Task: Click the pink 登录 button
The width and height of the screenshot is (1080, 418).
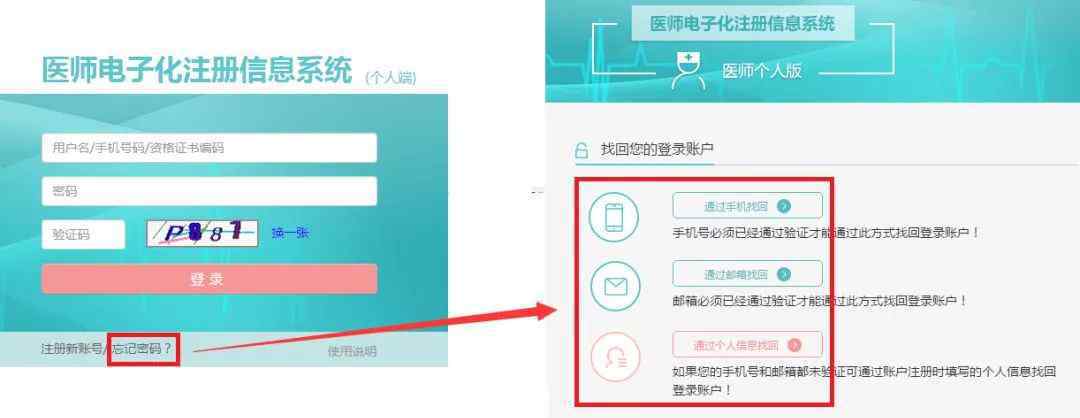Action: point(209,279)
